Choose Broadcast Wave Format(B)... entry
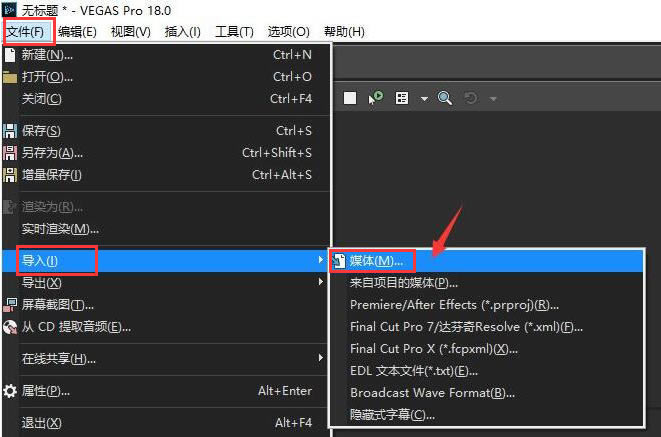 [486, 393]
